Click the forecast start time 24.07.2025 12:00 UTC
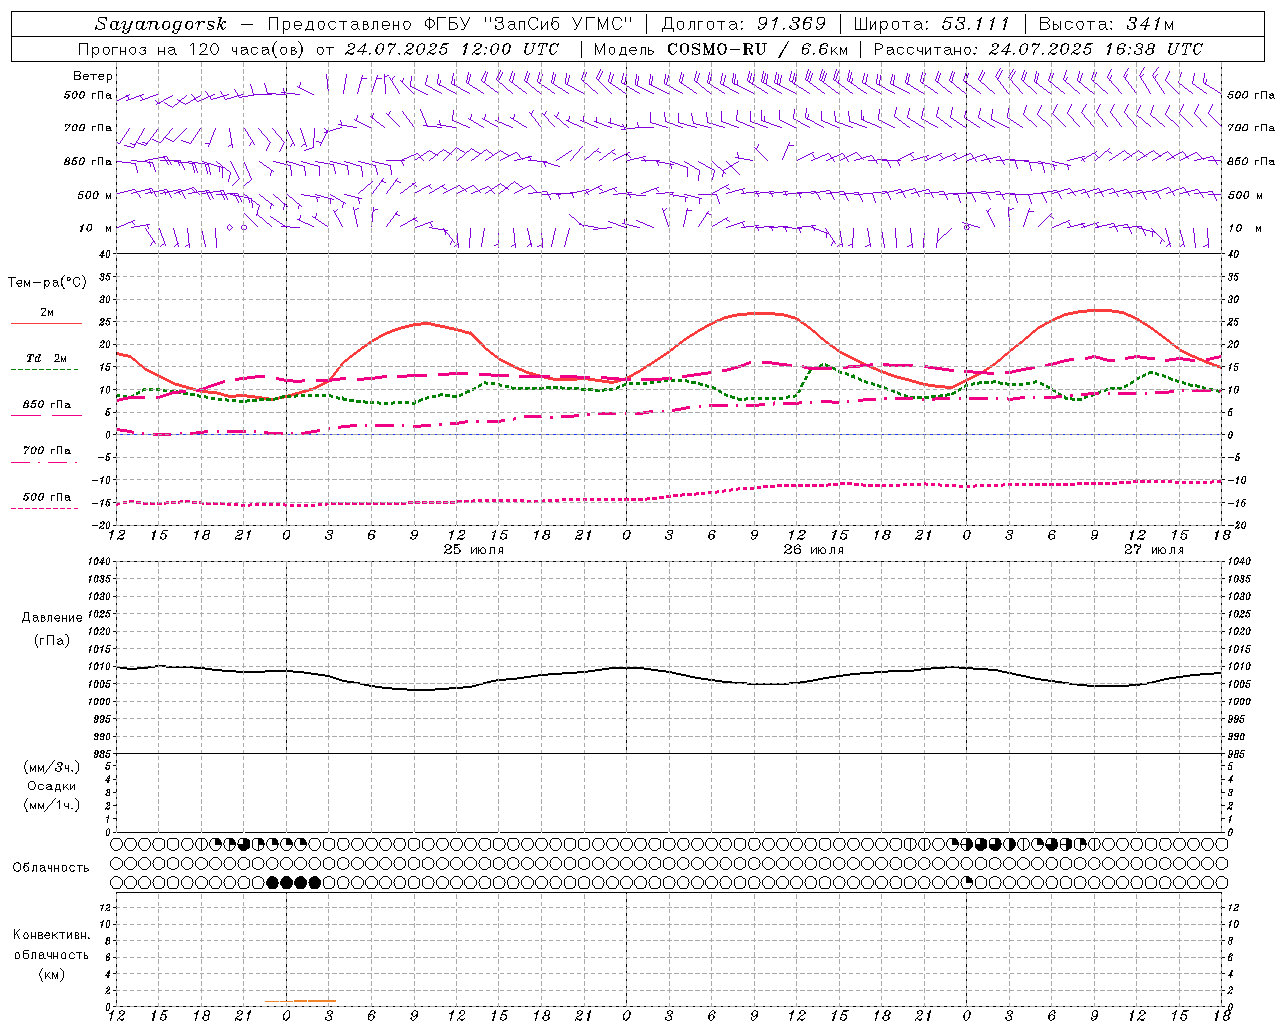 click(451, 49)
